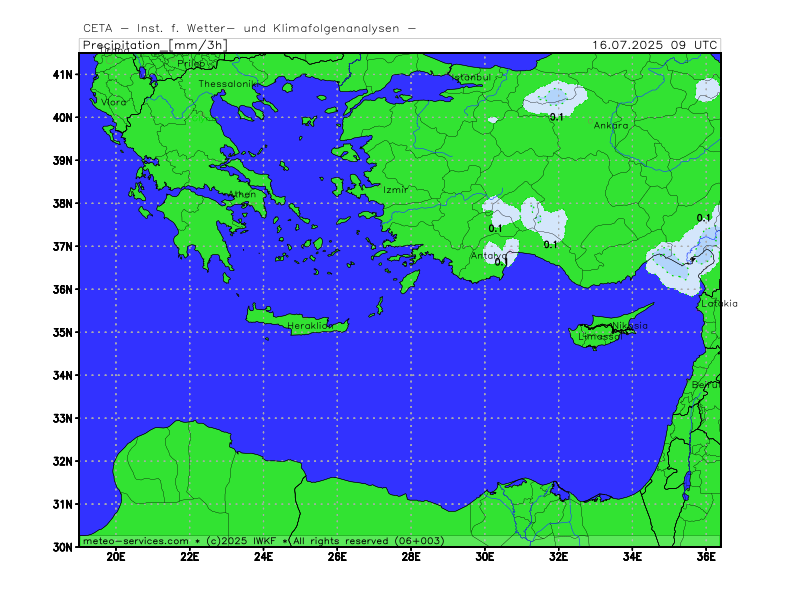Image resolution: width=800 pixels, height=600 pixels.
Task: Click the 'Precipitation [mm/3h]' title text
Action: click(155, 45)
